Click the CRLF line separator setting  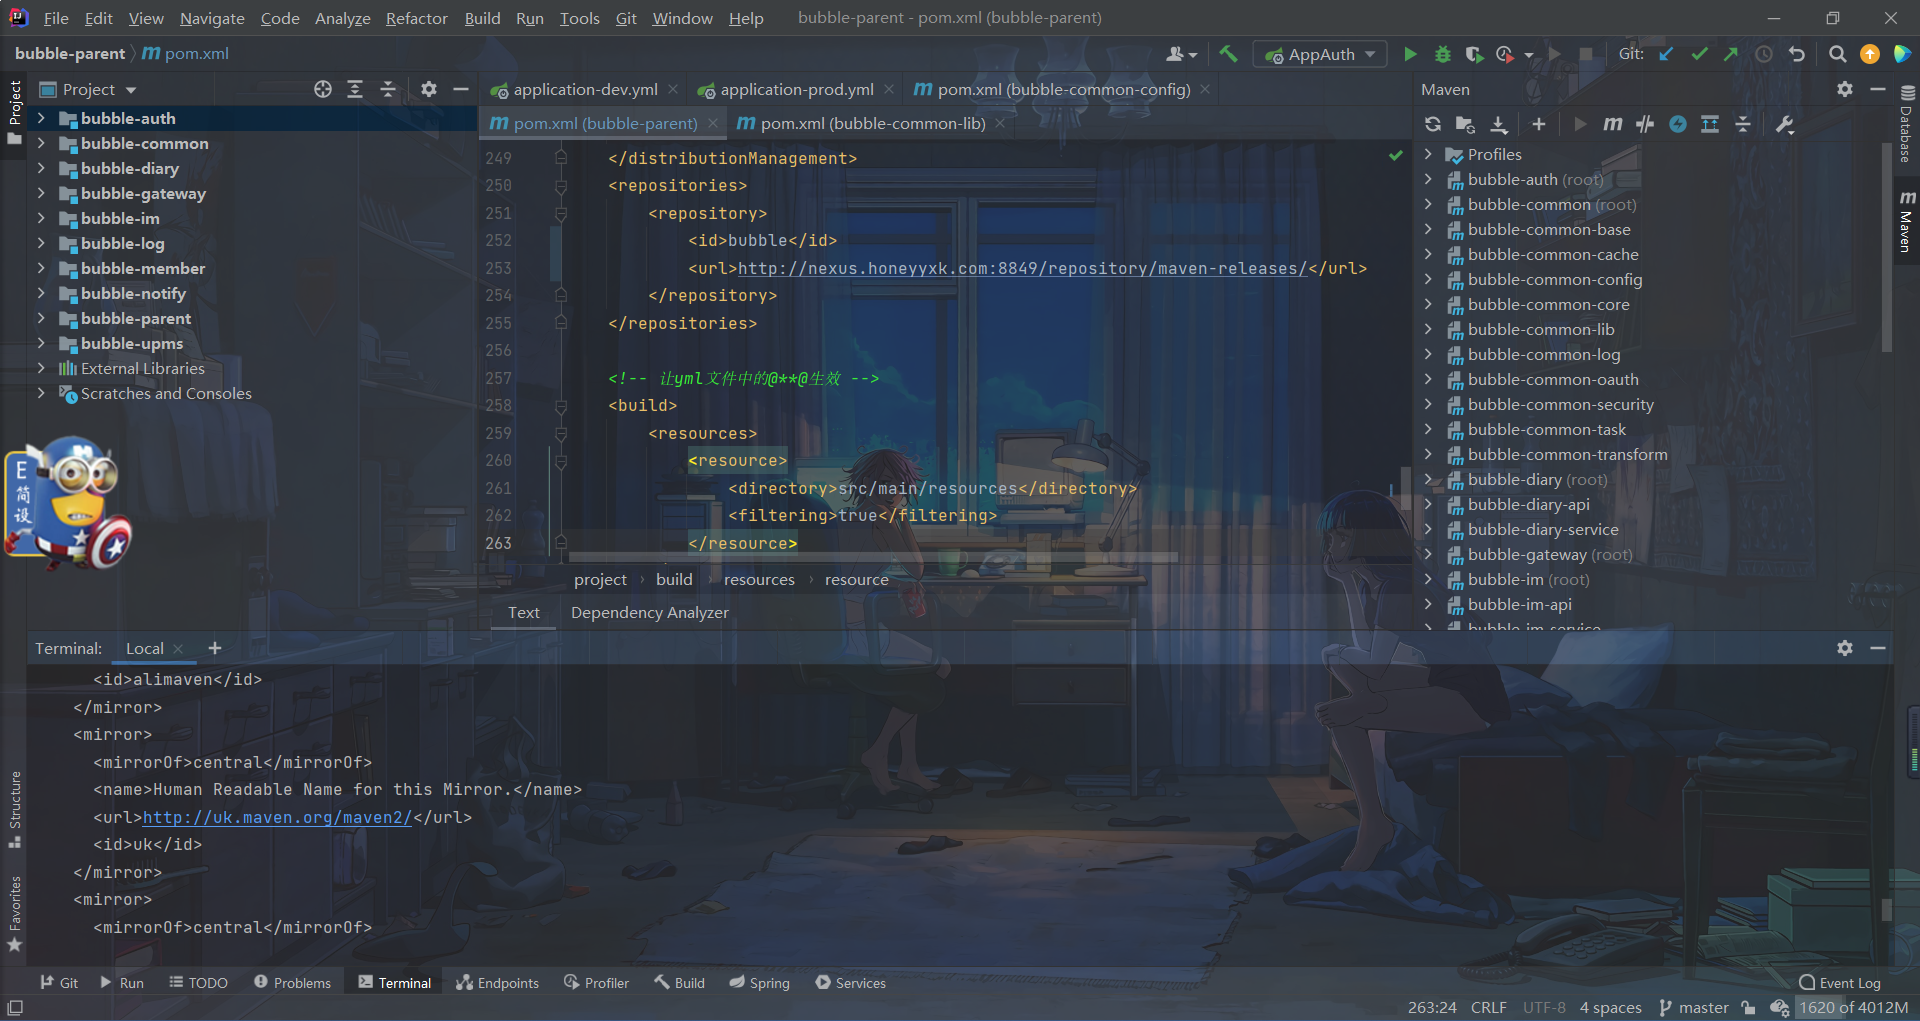[1488, 1007]
